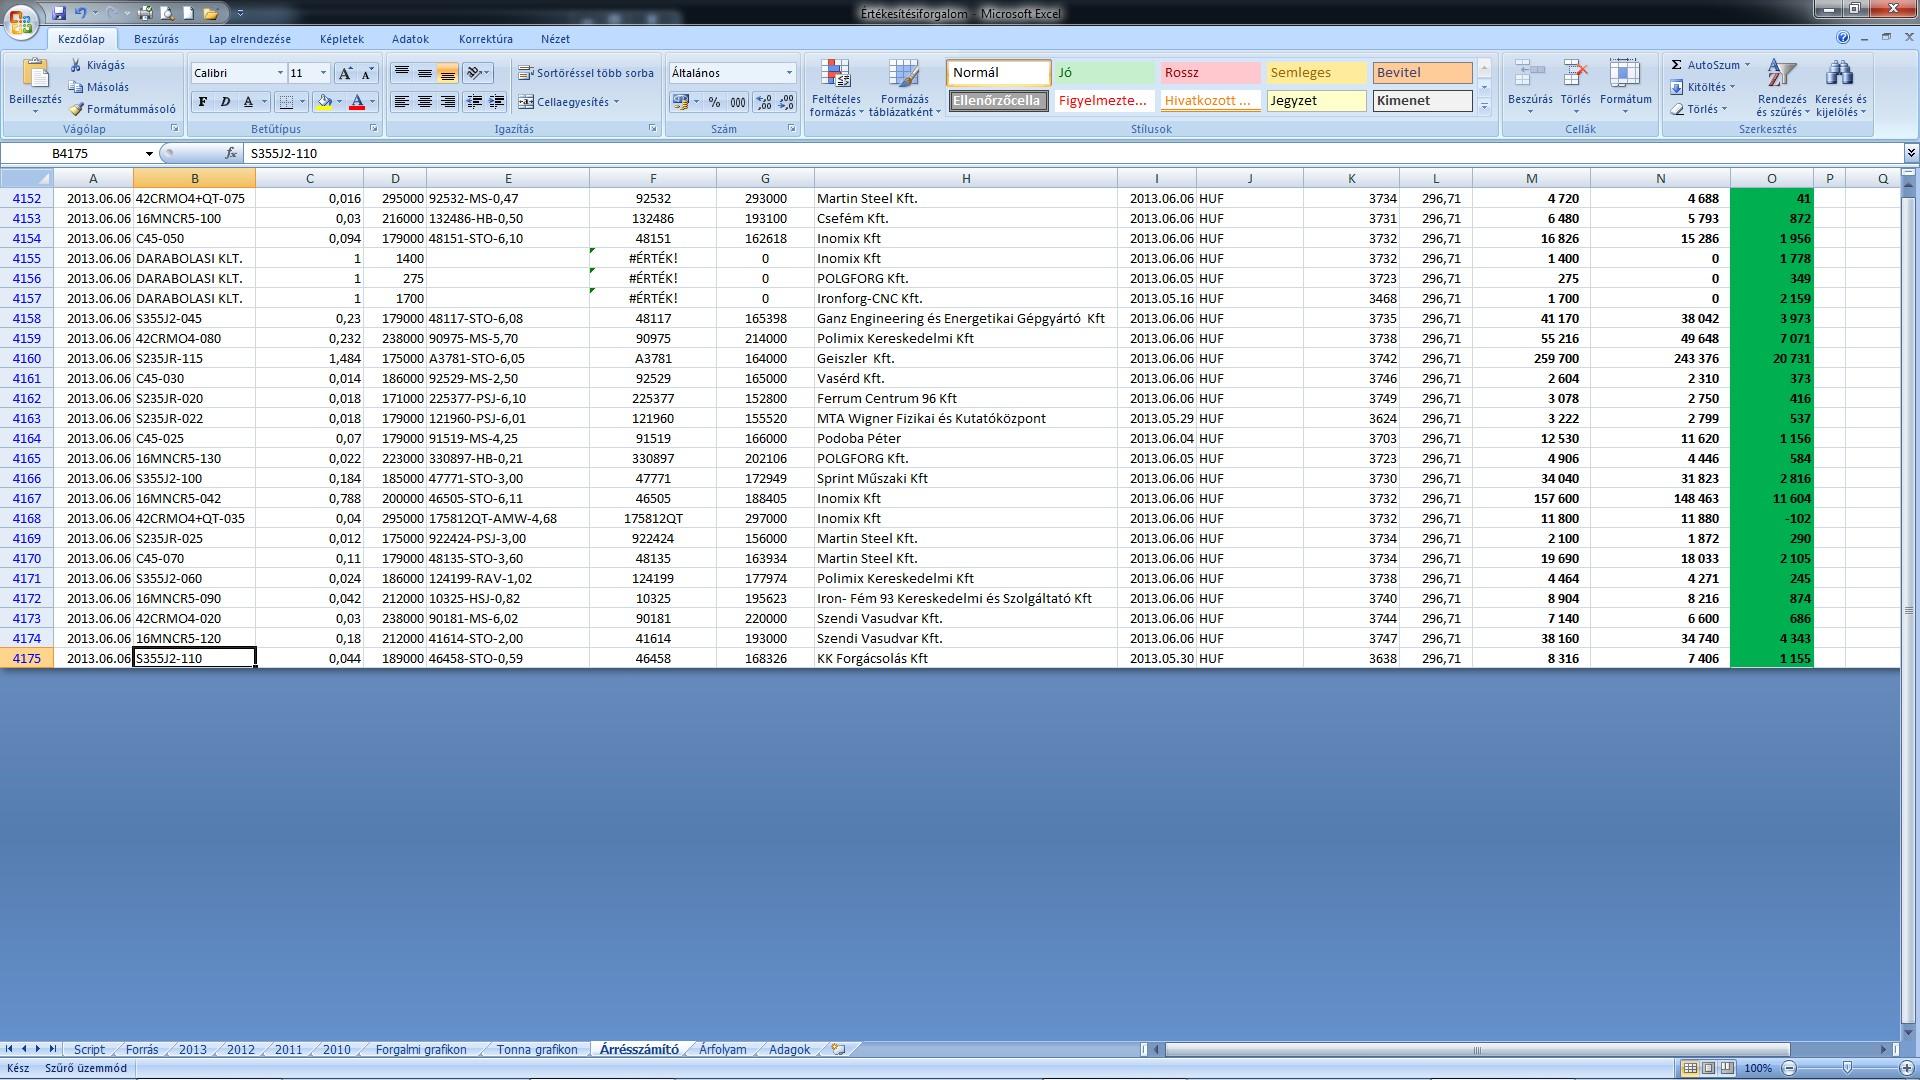The image size is (1920, 1080).
Task: Increase decimal places
Action: point(764,102)
